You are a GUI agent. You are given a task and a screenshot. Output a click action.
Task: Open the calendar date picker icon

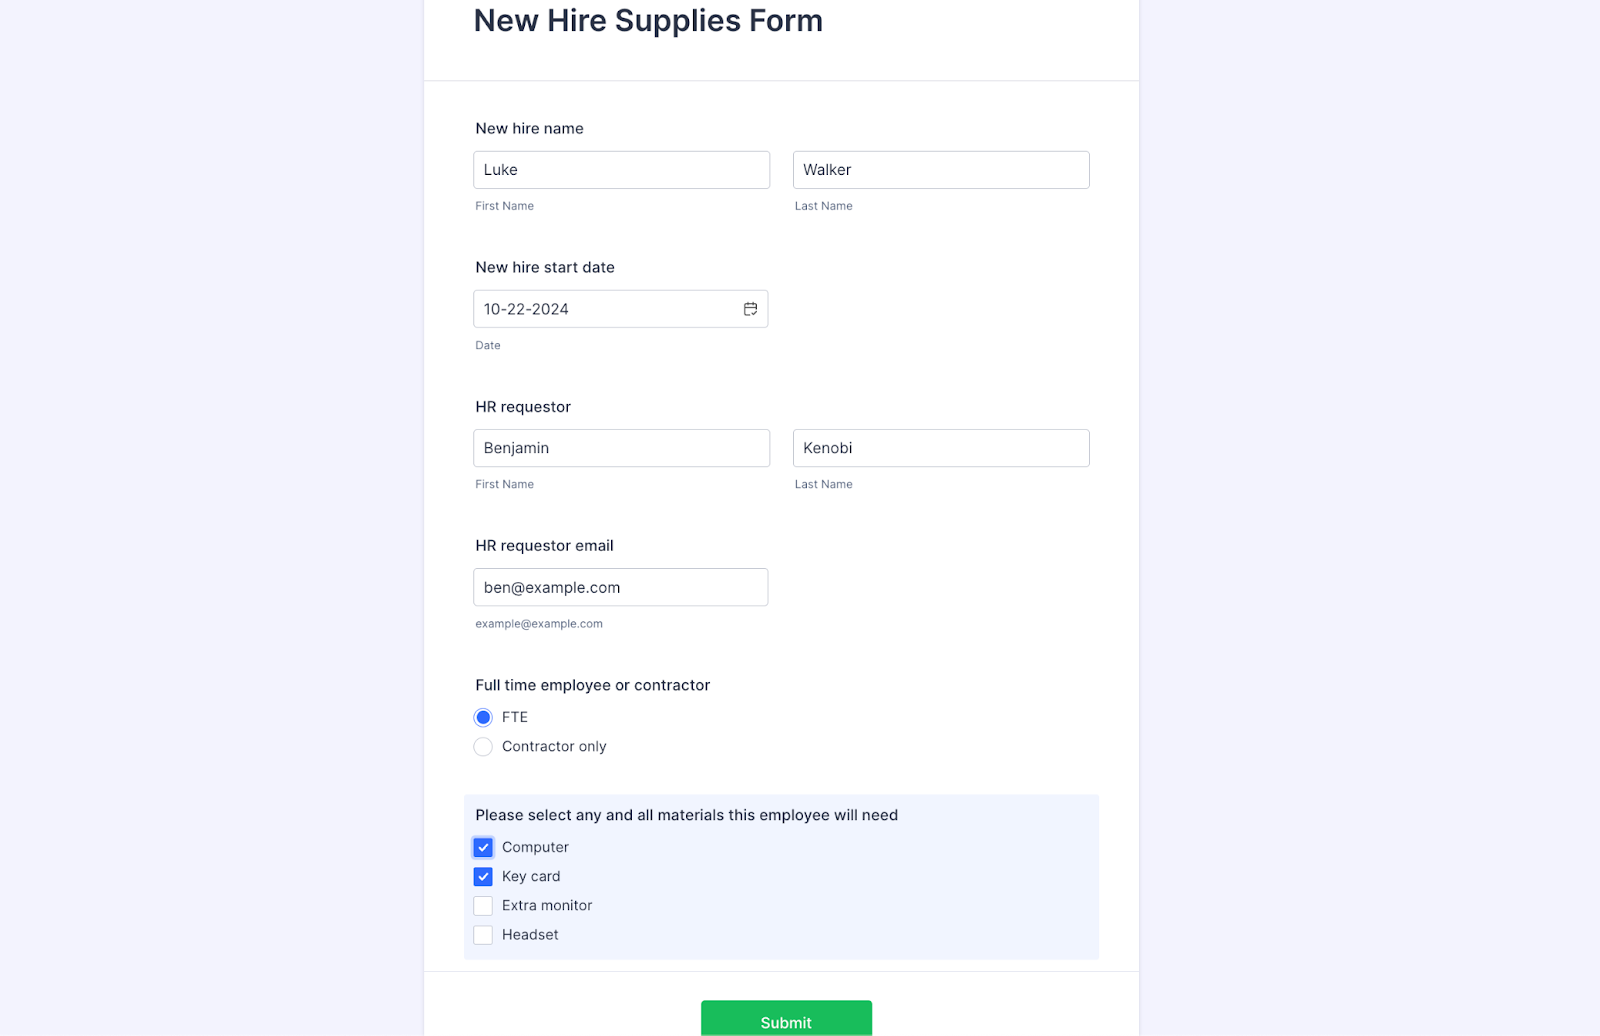pyautogui.click(x=750, y=309)
